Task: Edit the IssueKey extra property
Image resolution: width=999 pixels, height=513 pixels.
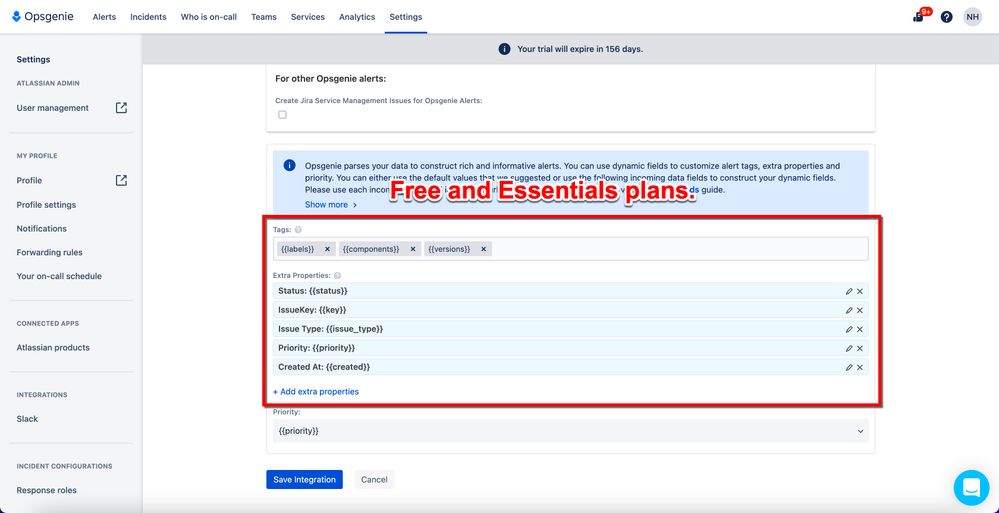Action: [849, 310]
